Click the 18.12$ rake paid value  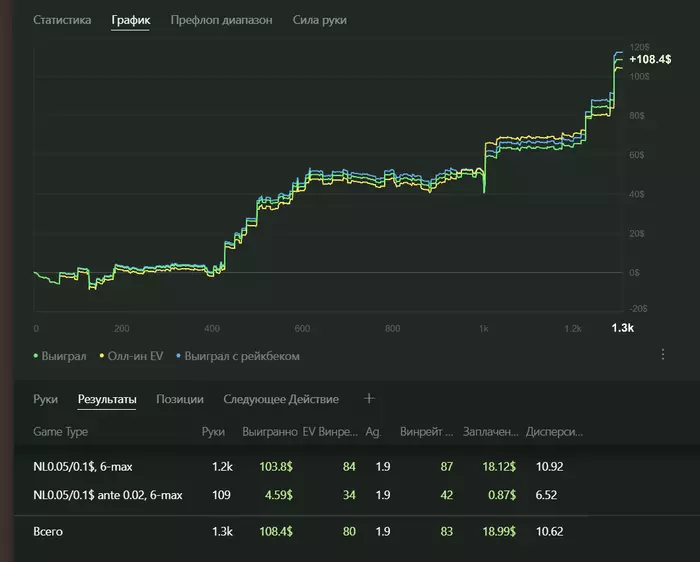point(499,466)
